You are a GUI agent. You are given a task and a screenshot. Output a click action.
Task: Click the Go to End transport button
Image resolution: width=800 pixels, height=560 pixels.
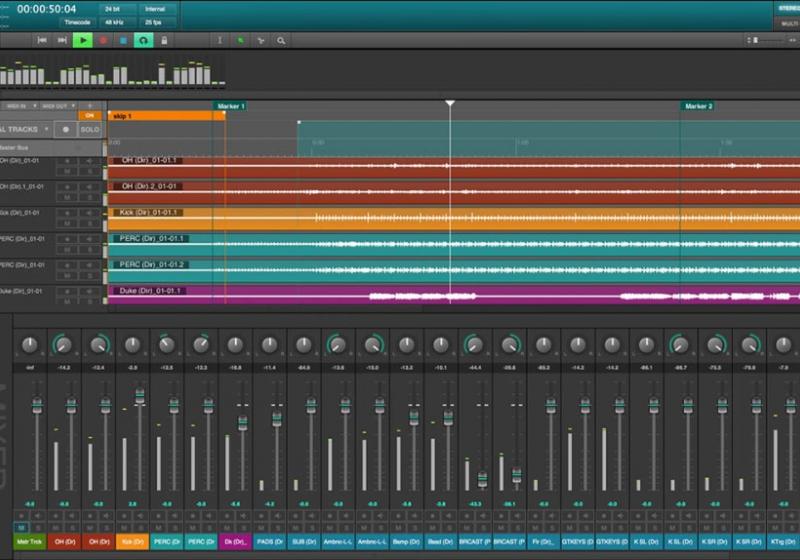click(x=62, y=40)
